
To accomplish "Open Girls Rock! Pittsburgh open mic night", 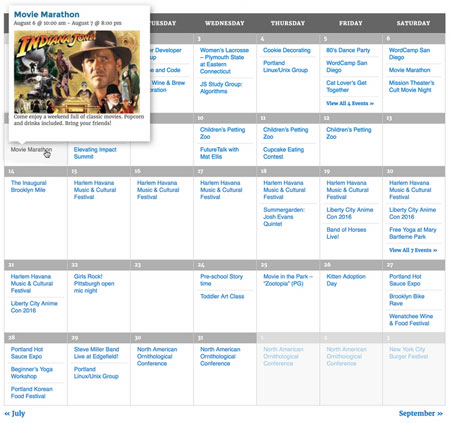I will [x=94, y=283].
